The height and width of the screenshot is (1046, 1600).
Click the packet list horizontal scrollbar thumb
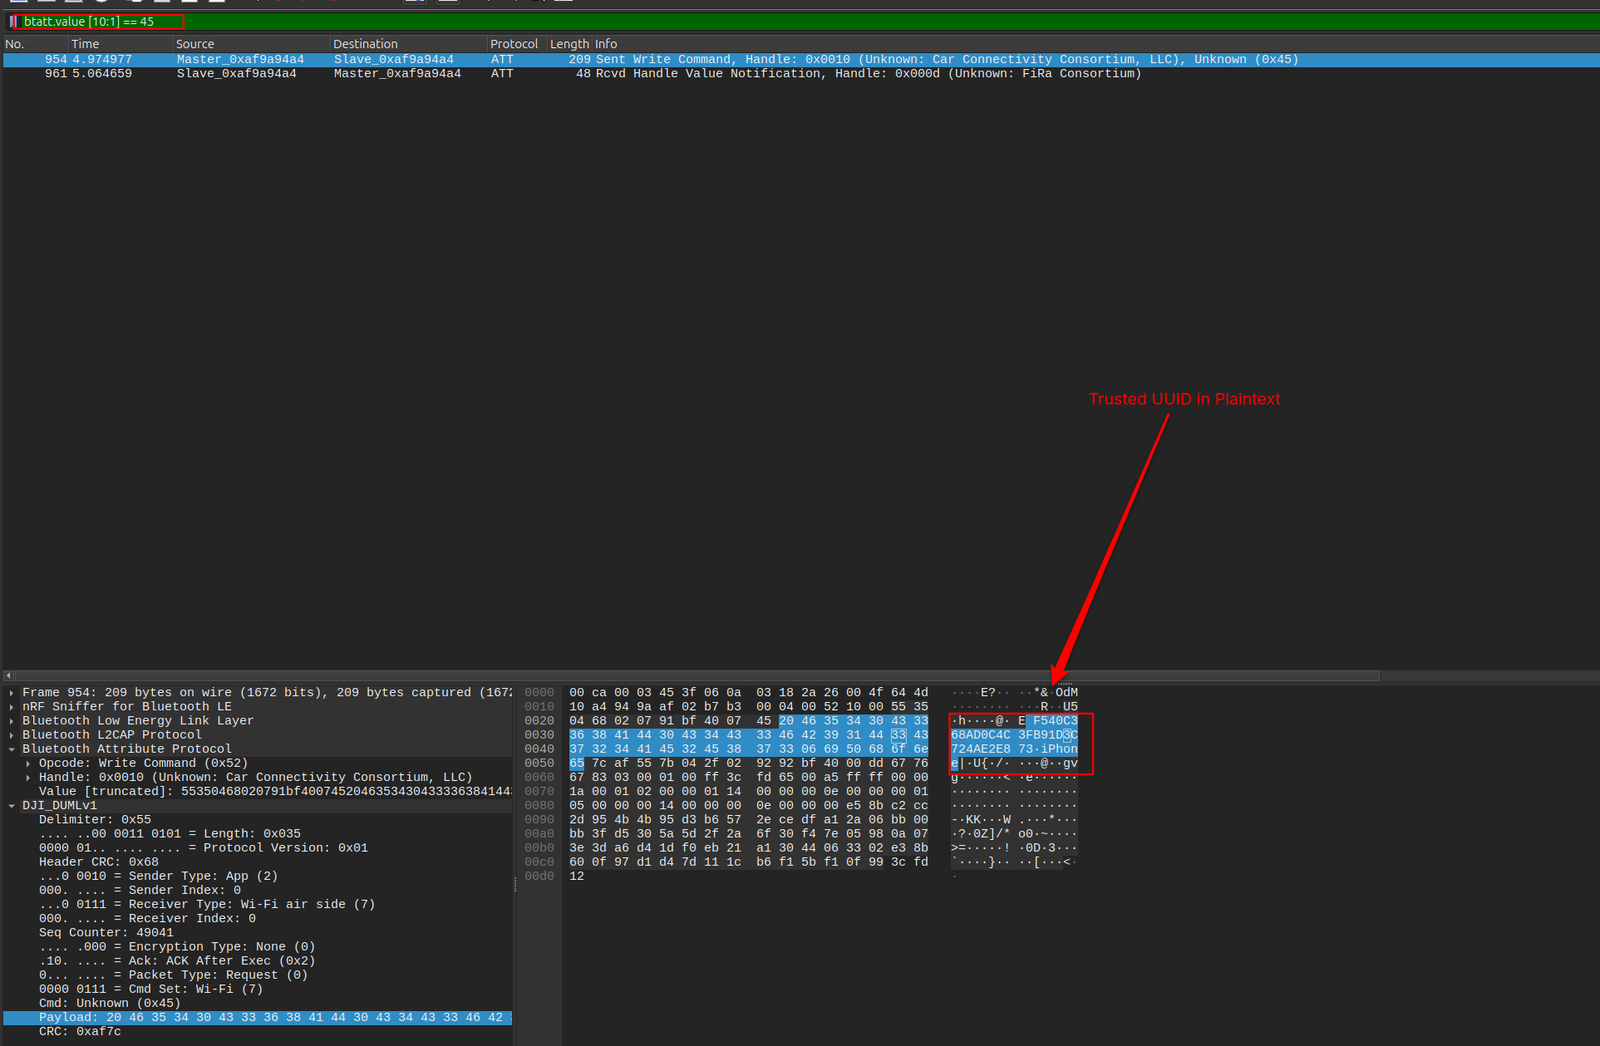(697, 676)
